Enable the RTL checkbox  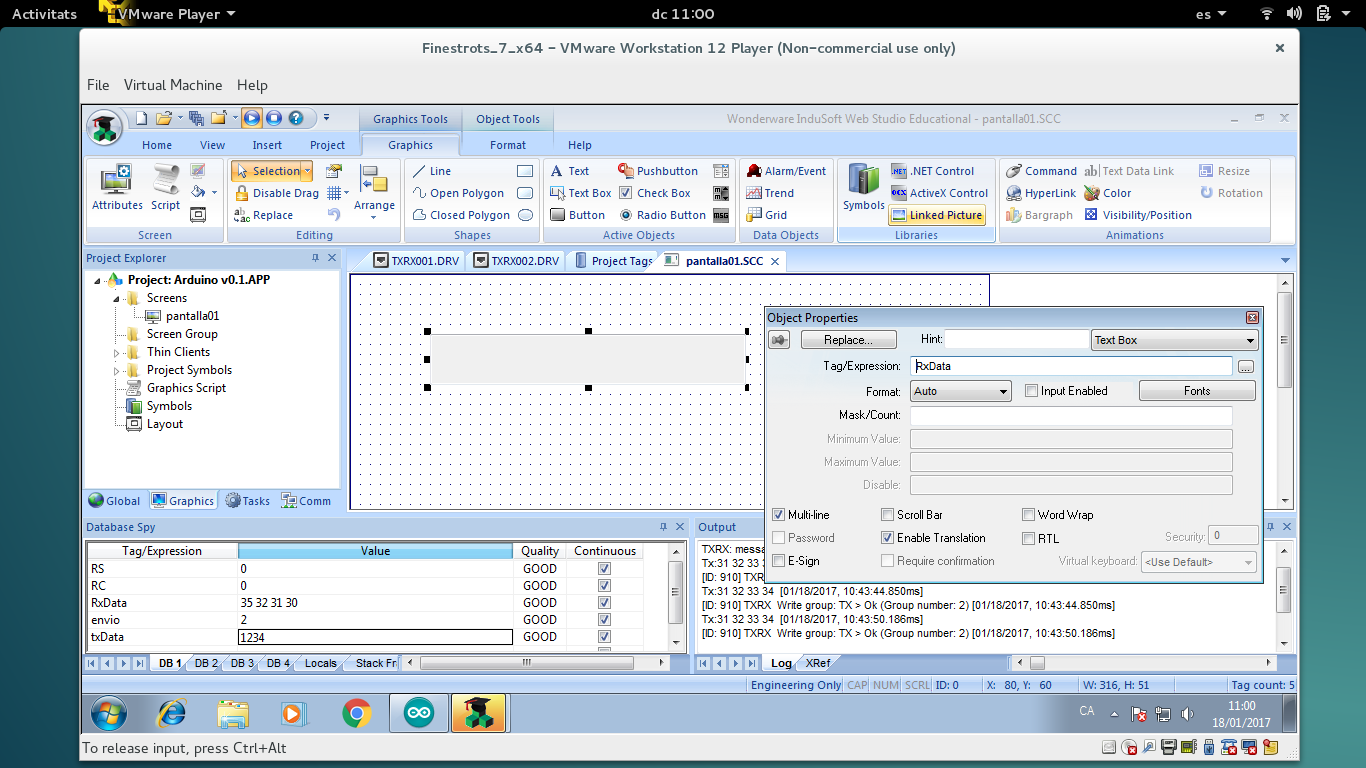point(1028,538)
